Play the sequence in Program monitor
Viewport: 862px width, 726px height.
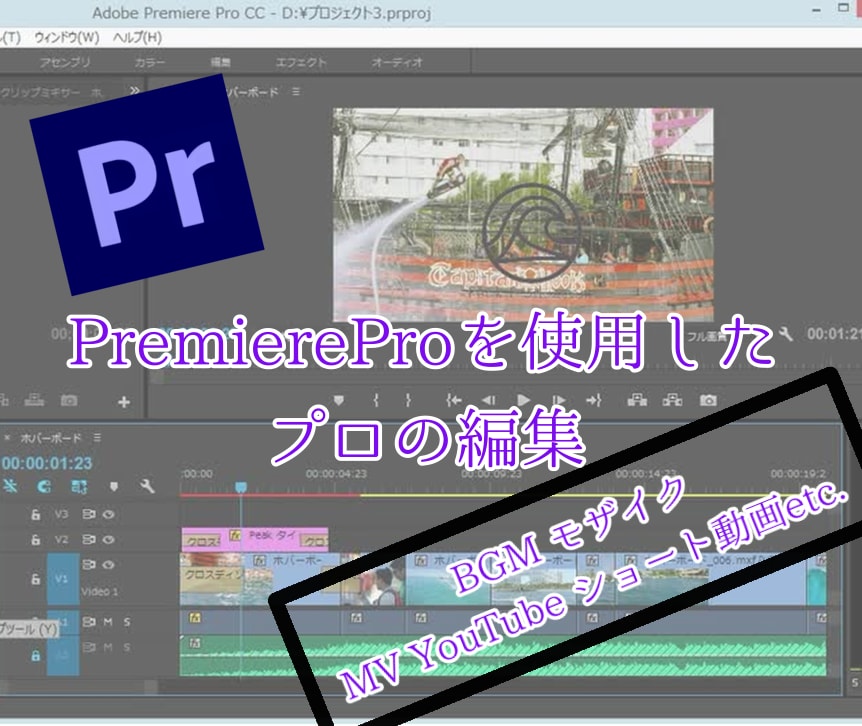point(523,400)
